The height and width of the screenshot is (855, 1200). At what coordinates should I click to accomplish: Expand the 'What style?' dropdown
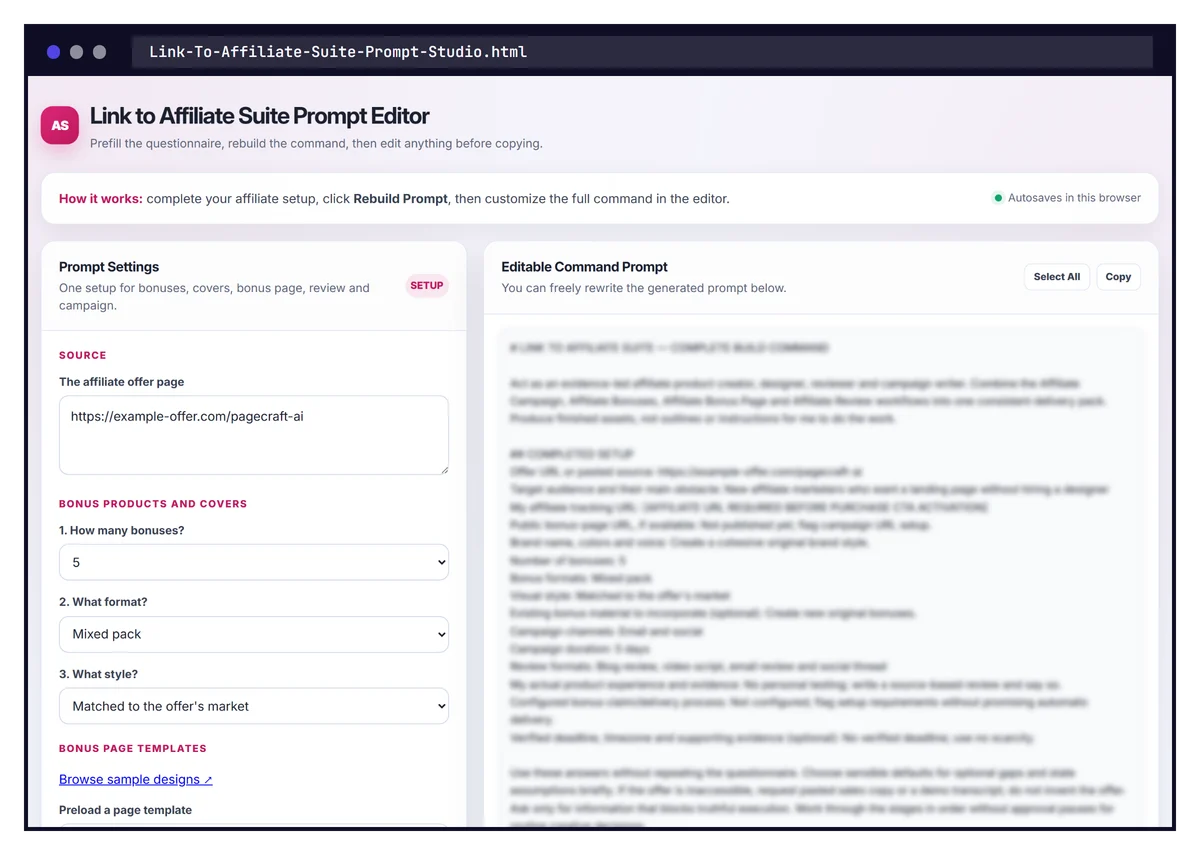tap(254, 706)
